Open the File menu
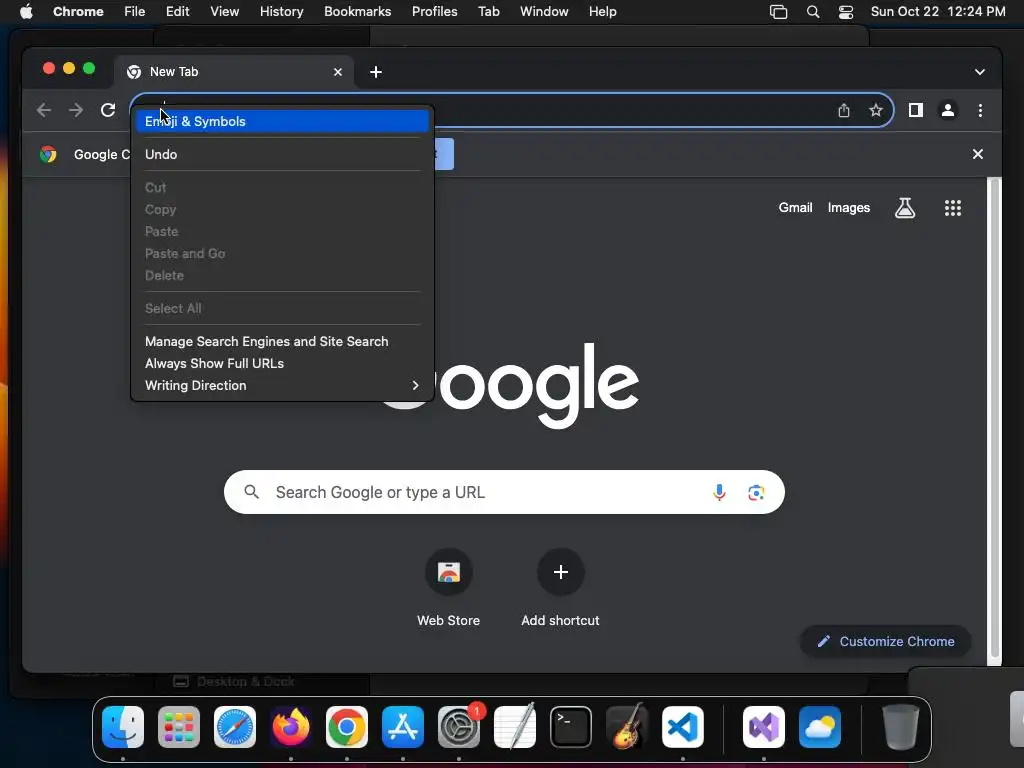 coord(135,12)
